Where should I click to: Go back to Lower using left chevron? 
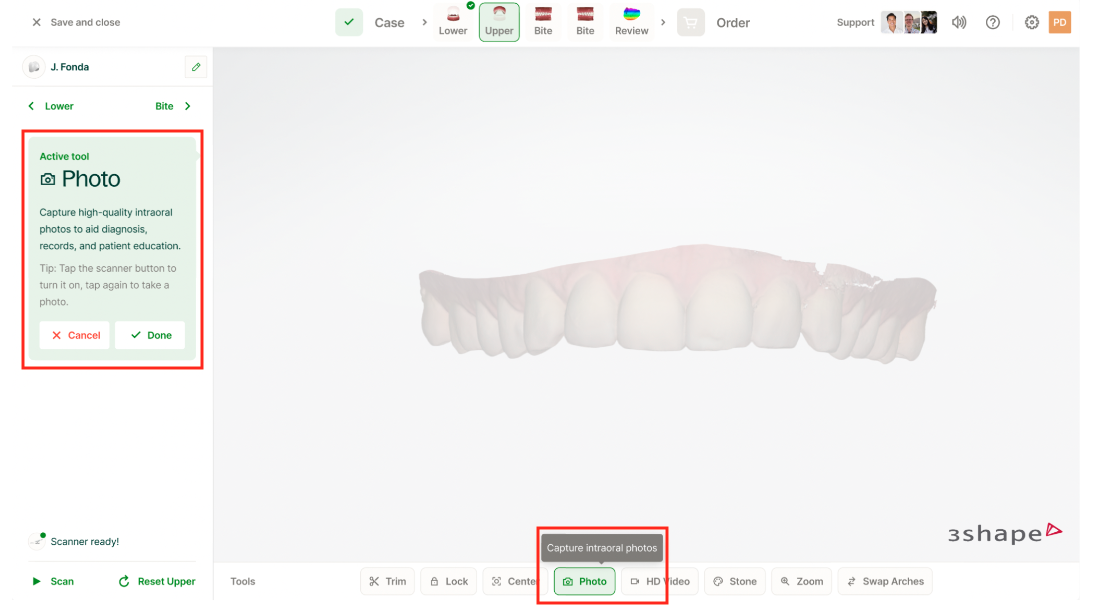tap(31, 106)
